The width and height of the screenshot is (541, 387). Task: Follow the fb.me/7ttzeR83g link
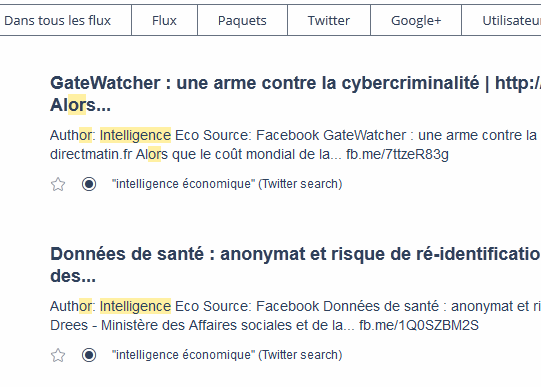(x=397, y=154)
